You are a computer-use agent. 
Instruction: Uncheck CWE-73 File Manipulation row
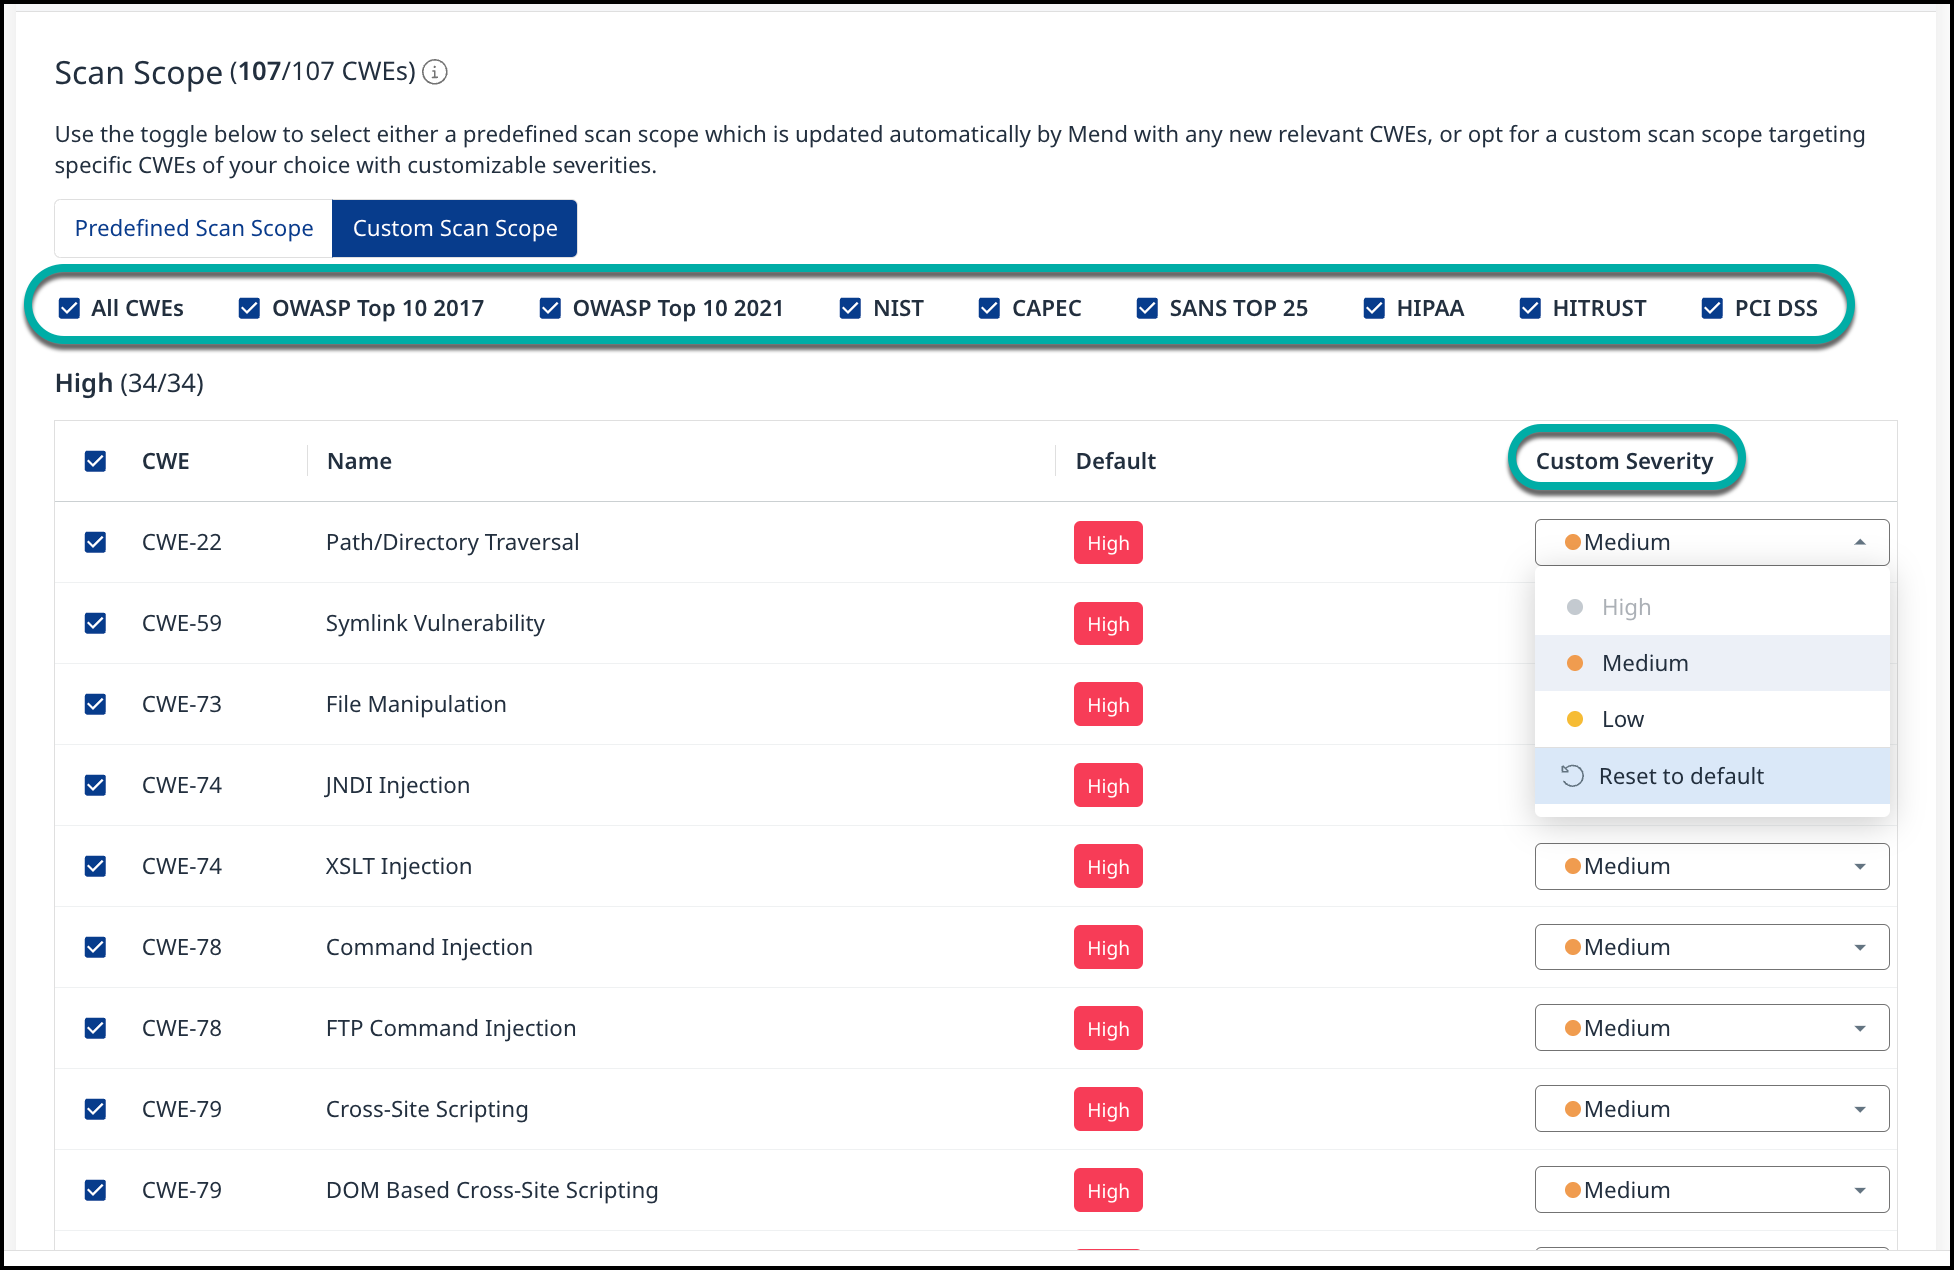pos(95,704)
